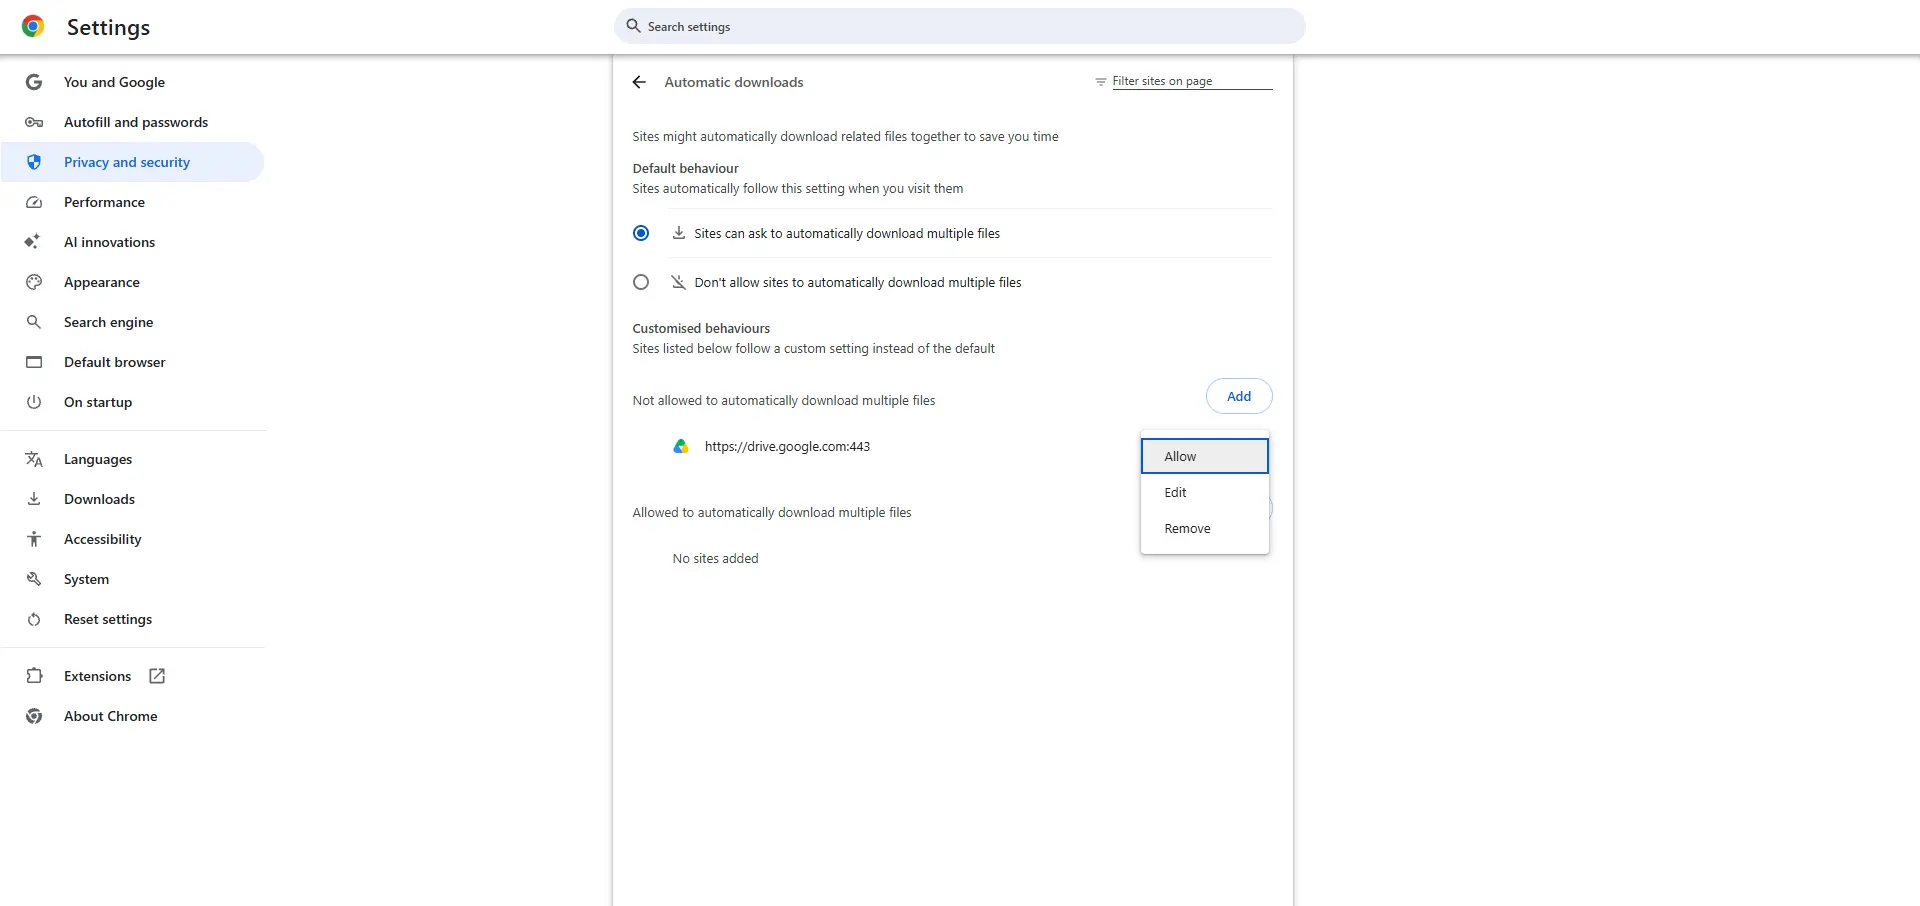
Task: Click the shield icon for Privacy and security
Action: (x=34, y=162)
